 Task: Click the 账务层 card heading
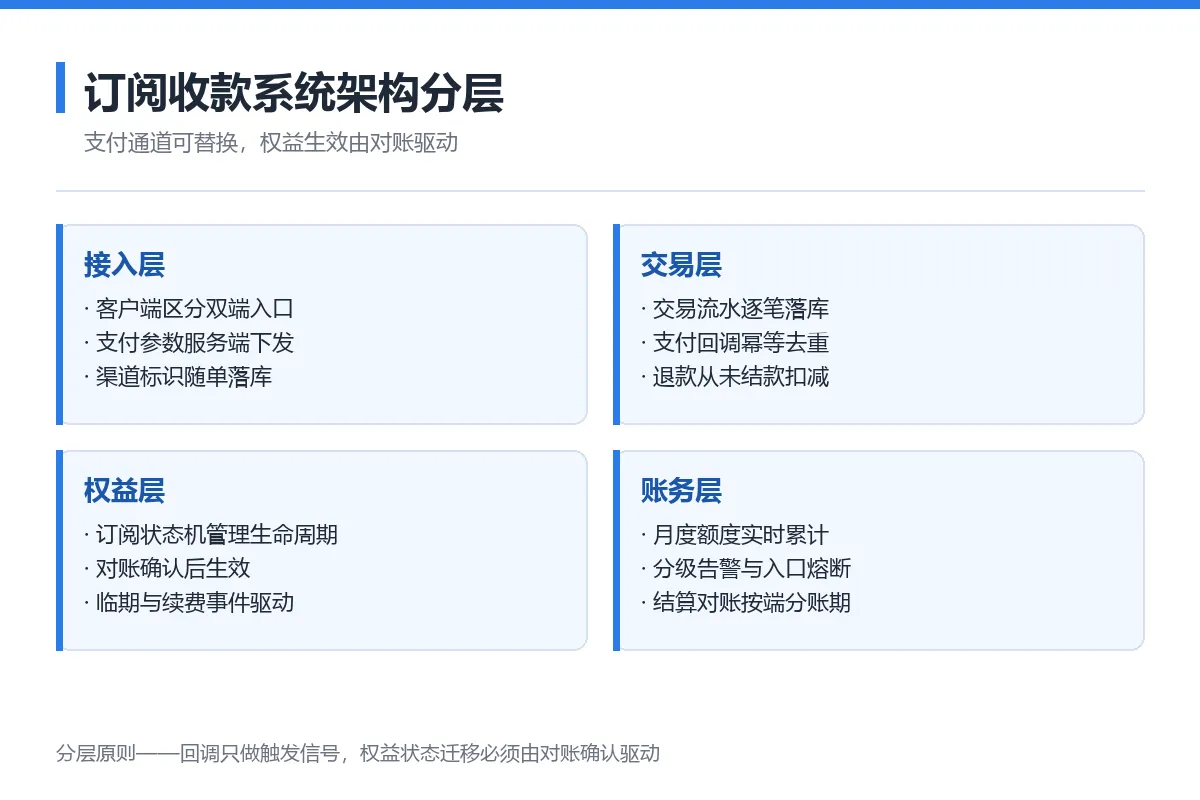tap(681, 491)
